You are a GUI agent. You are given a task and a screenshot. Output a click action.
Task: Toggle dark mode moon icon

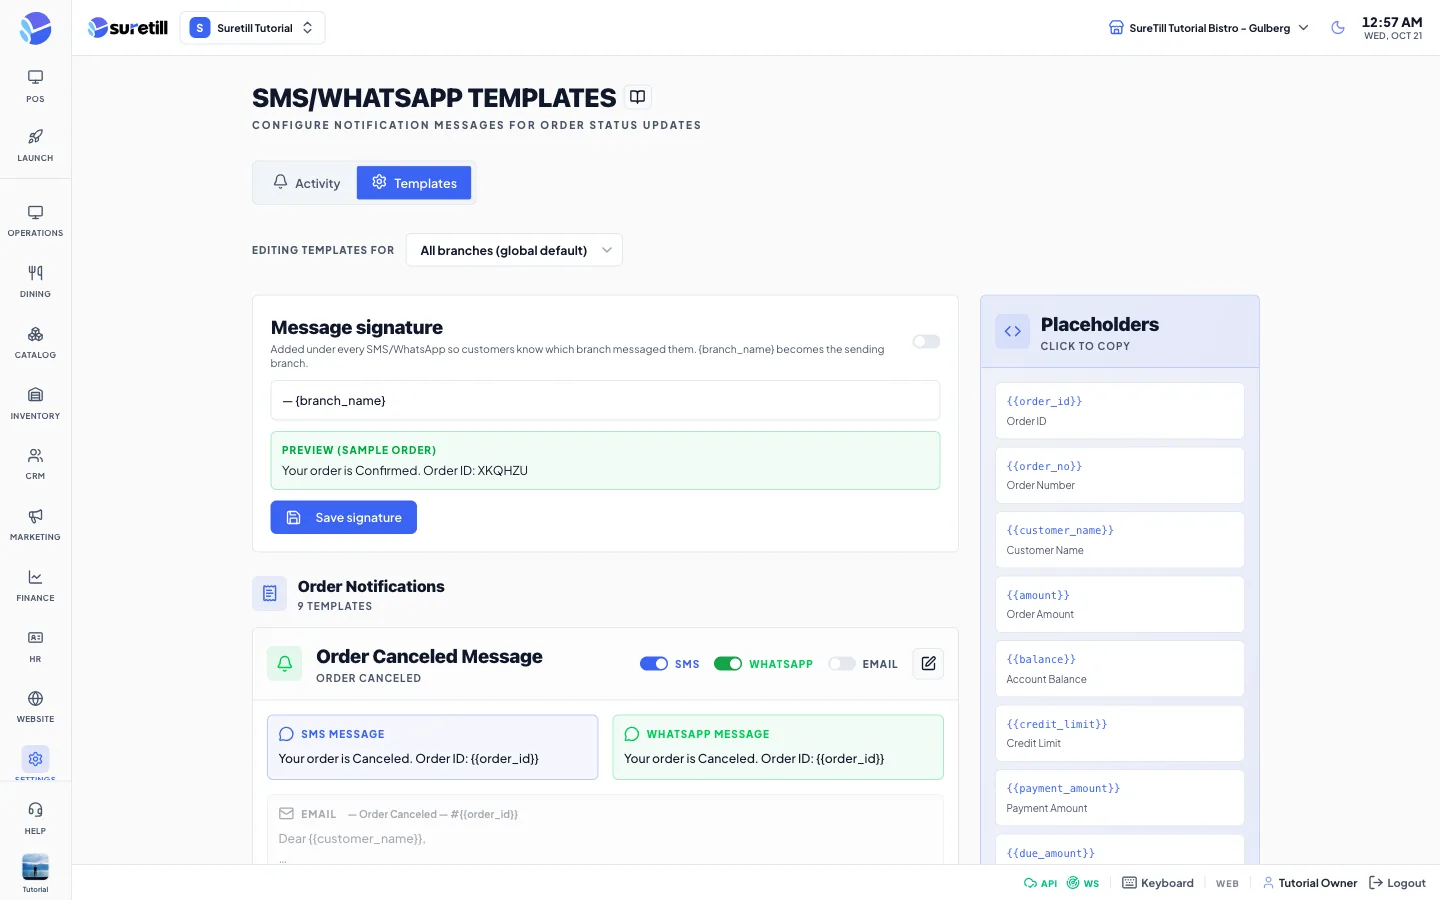[x=1338, y=28]
